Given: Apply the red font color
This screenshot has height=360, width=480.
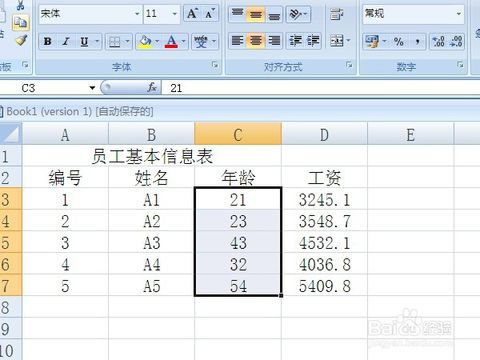Looking at the screenshot, I should pos(171,41).
